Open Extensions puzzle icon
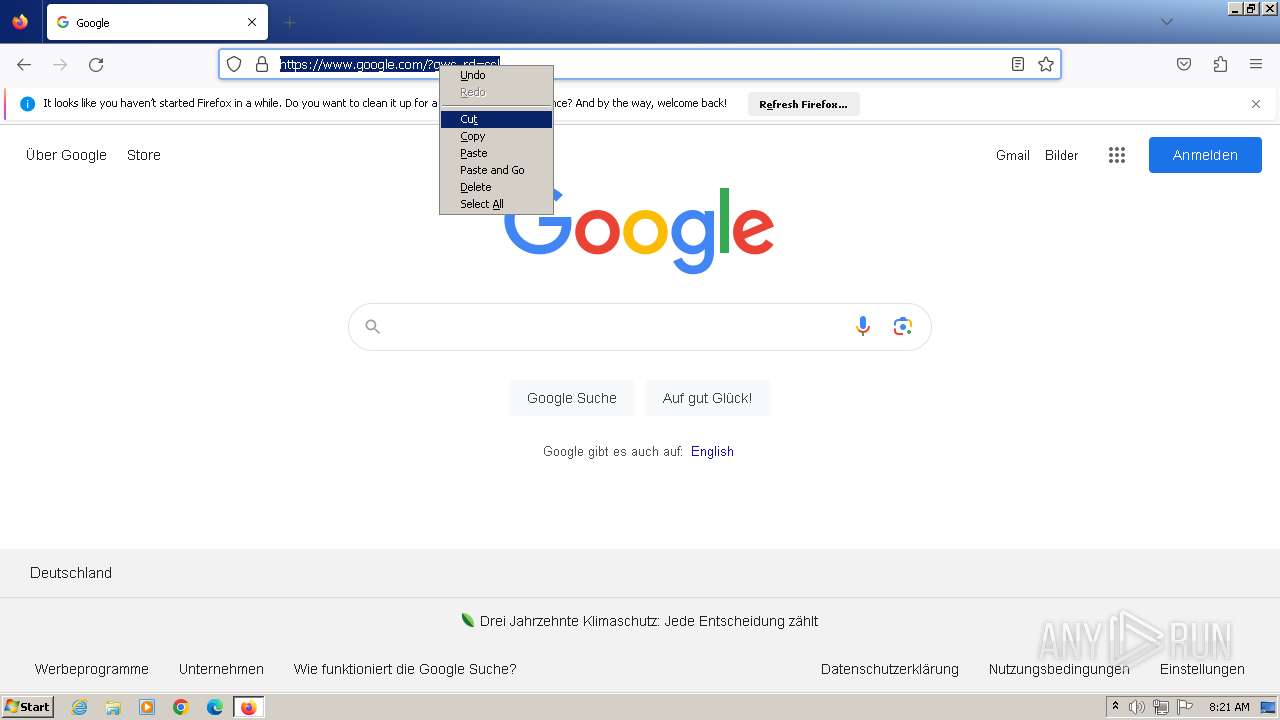Viewport: 1280px width, 720px height. click(1220, 65)
